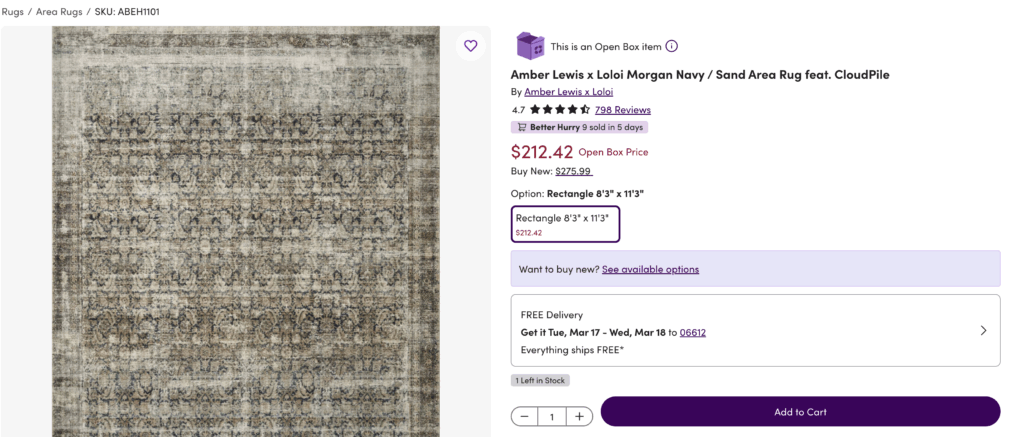Click the star rating icons
Image resolution: width=1024 pixels, height=437 pixels.
click(559, 110)
